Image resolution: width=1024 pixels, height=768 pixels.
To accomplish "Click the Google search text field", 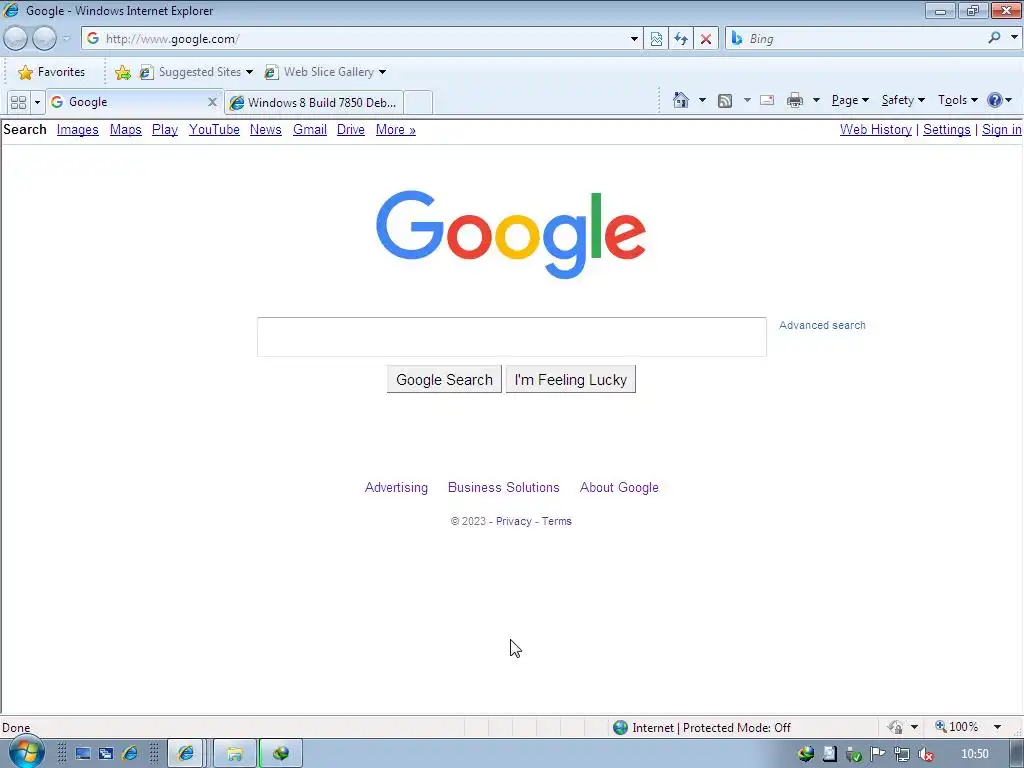I will point(511,337).
